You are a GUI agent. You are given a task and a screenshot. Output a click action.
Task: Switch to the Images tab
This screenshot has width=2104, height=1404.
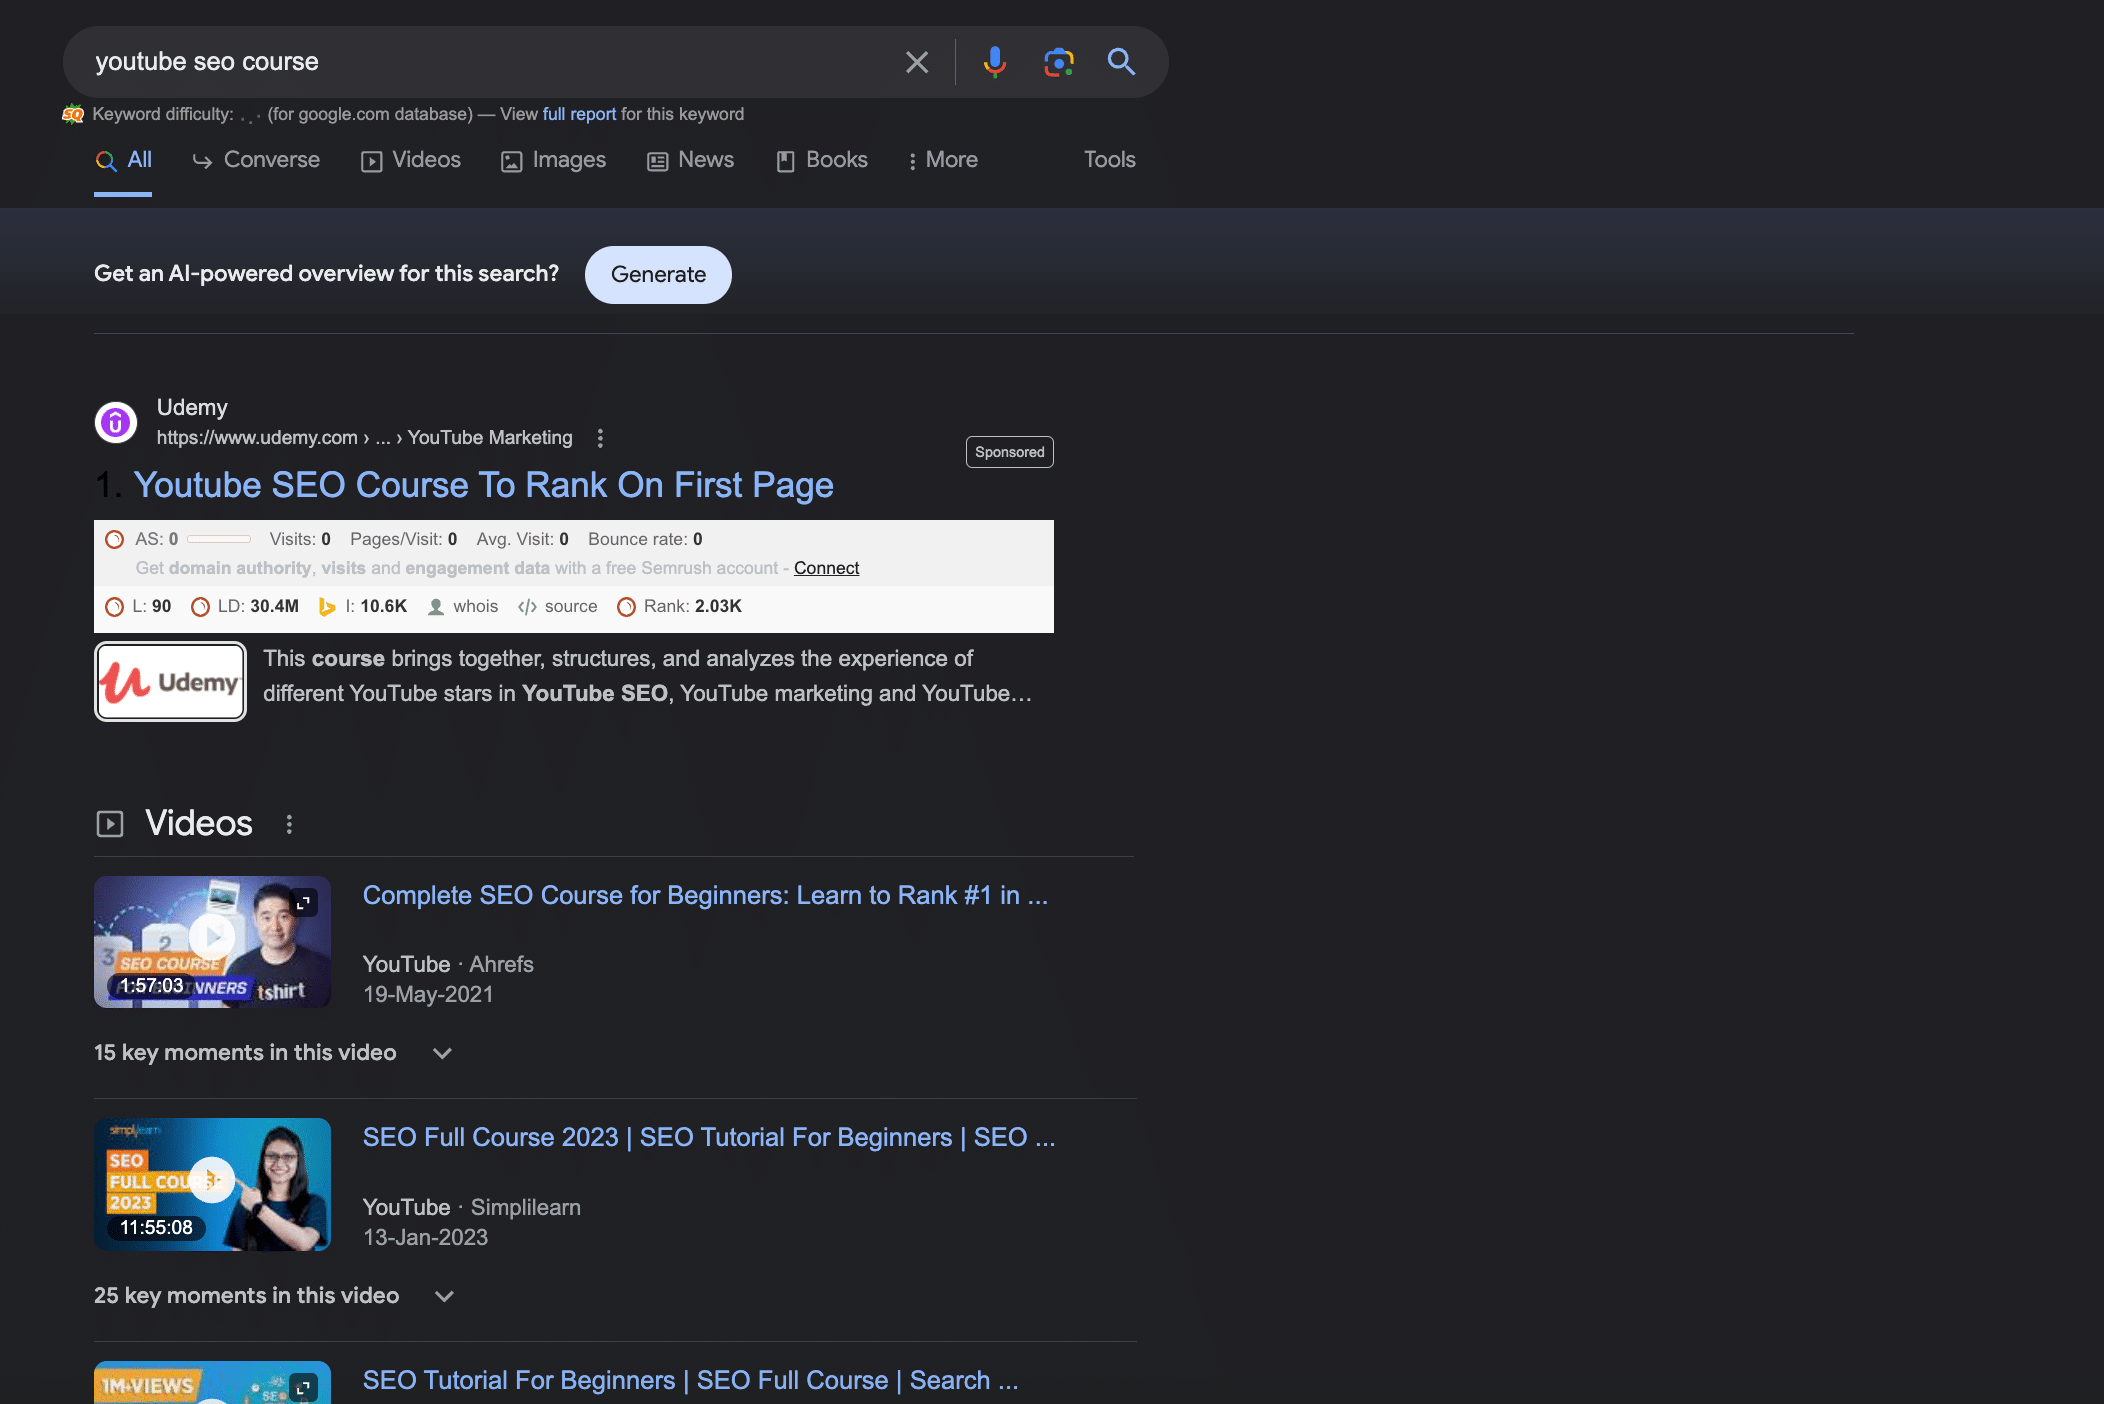[553, 160]
